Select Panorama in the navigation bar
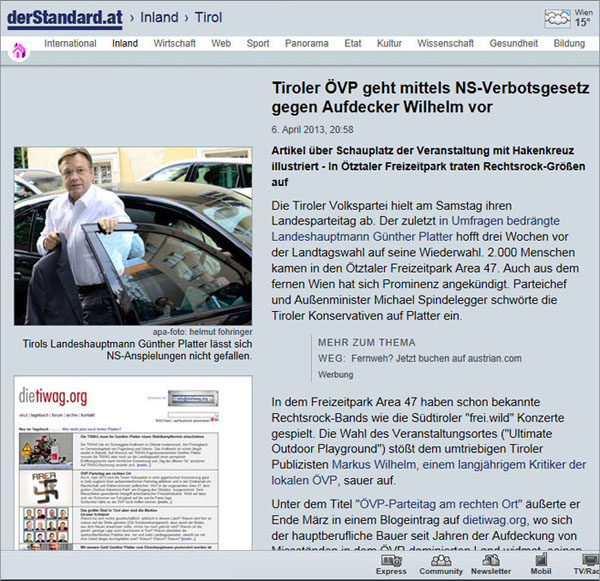This screenshot has width=600, height=581. click(x=307, y=43)
